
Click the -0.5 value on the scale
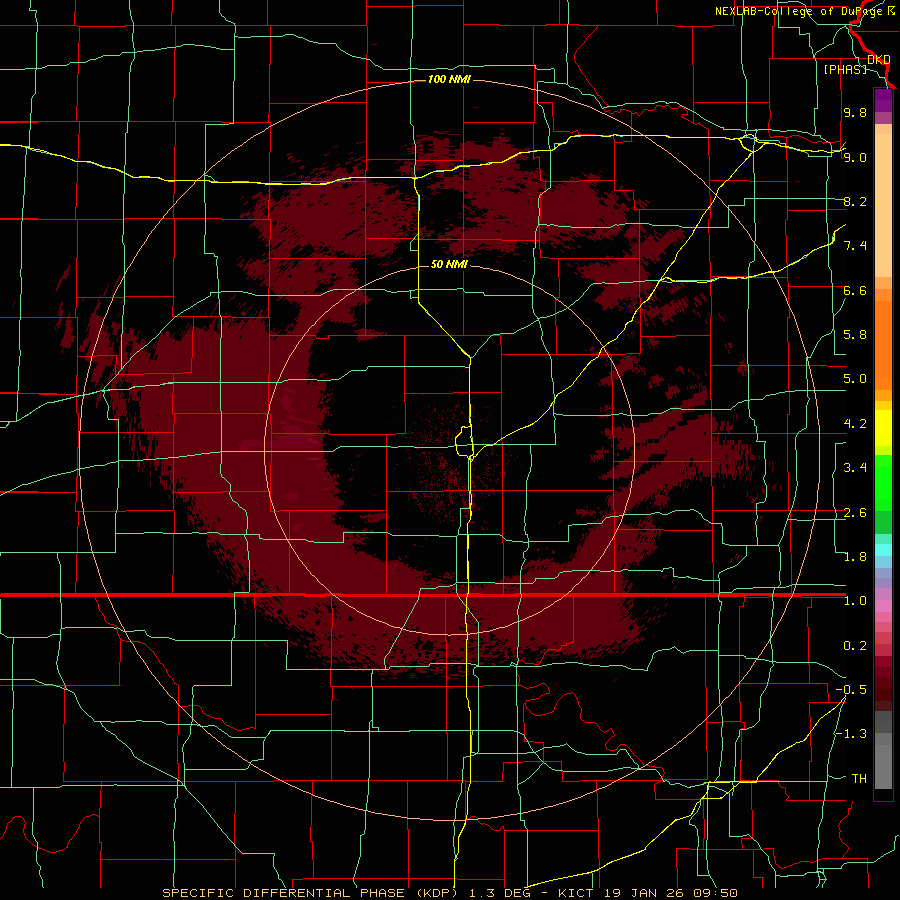pyautogui.click(x=851, y=690)
